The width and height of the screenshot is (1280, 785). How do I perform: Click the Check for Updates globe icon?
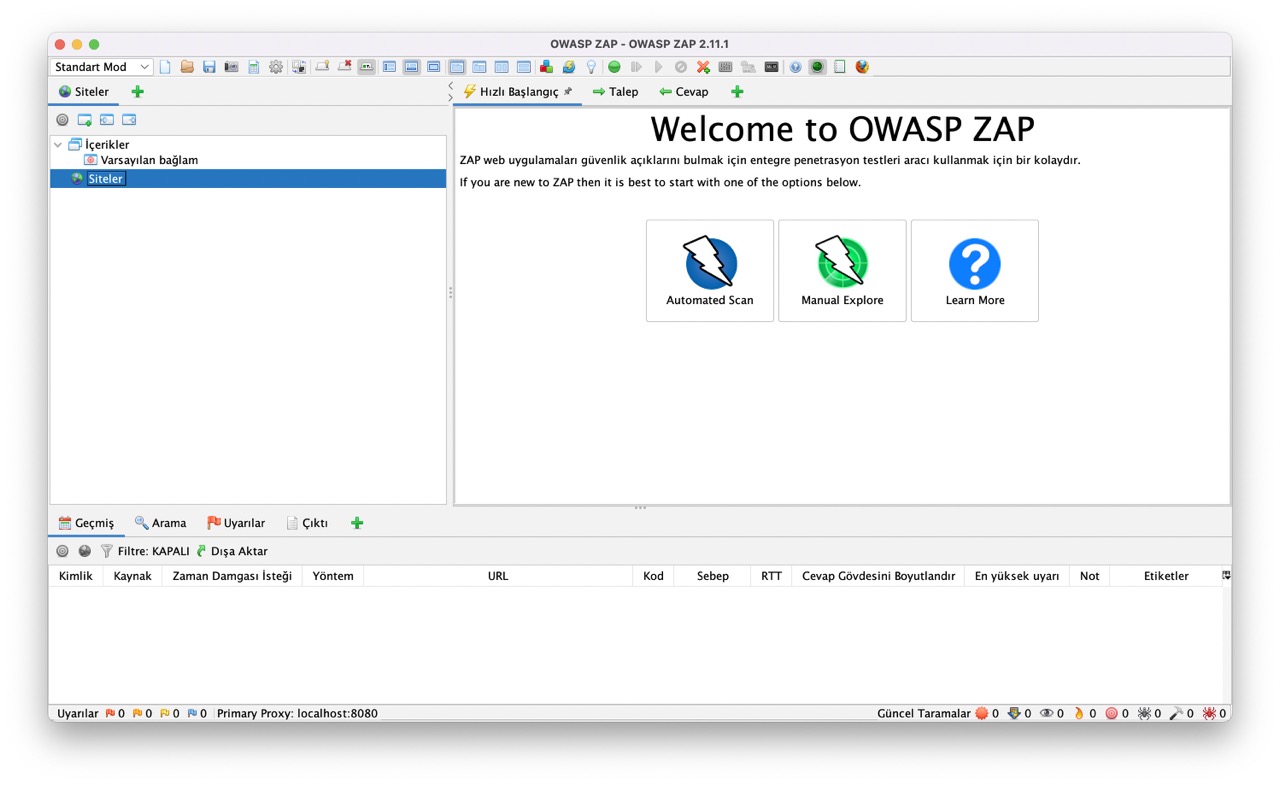[x=568, y=67]
